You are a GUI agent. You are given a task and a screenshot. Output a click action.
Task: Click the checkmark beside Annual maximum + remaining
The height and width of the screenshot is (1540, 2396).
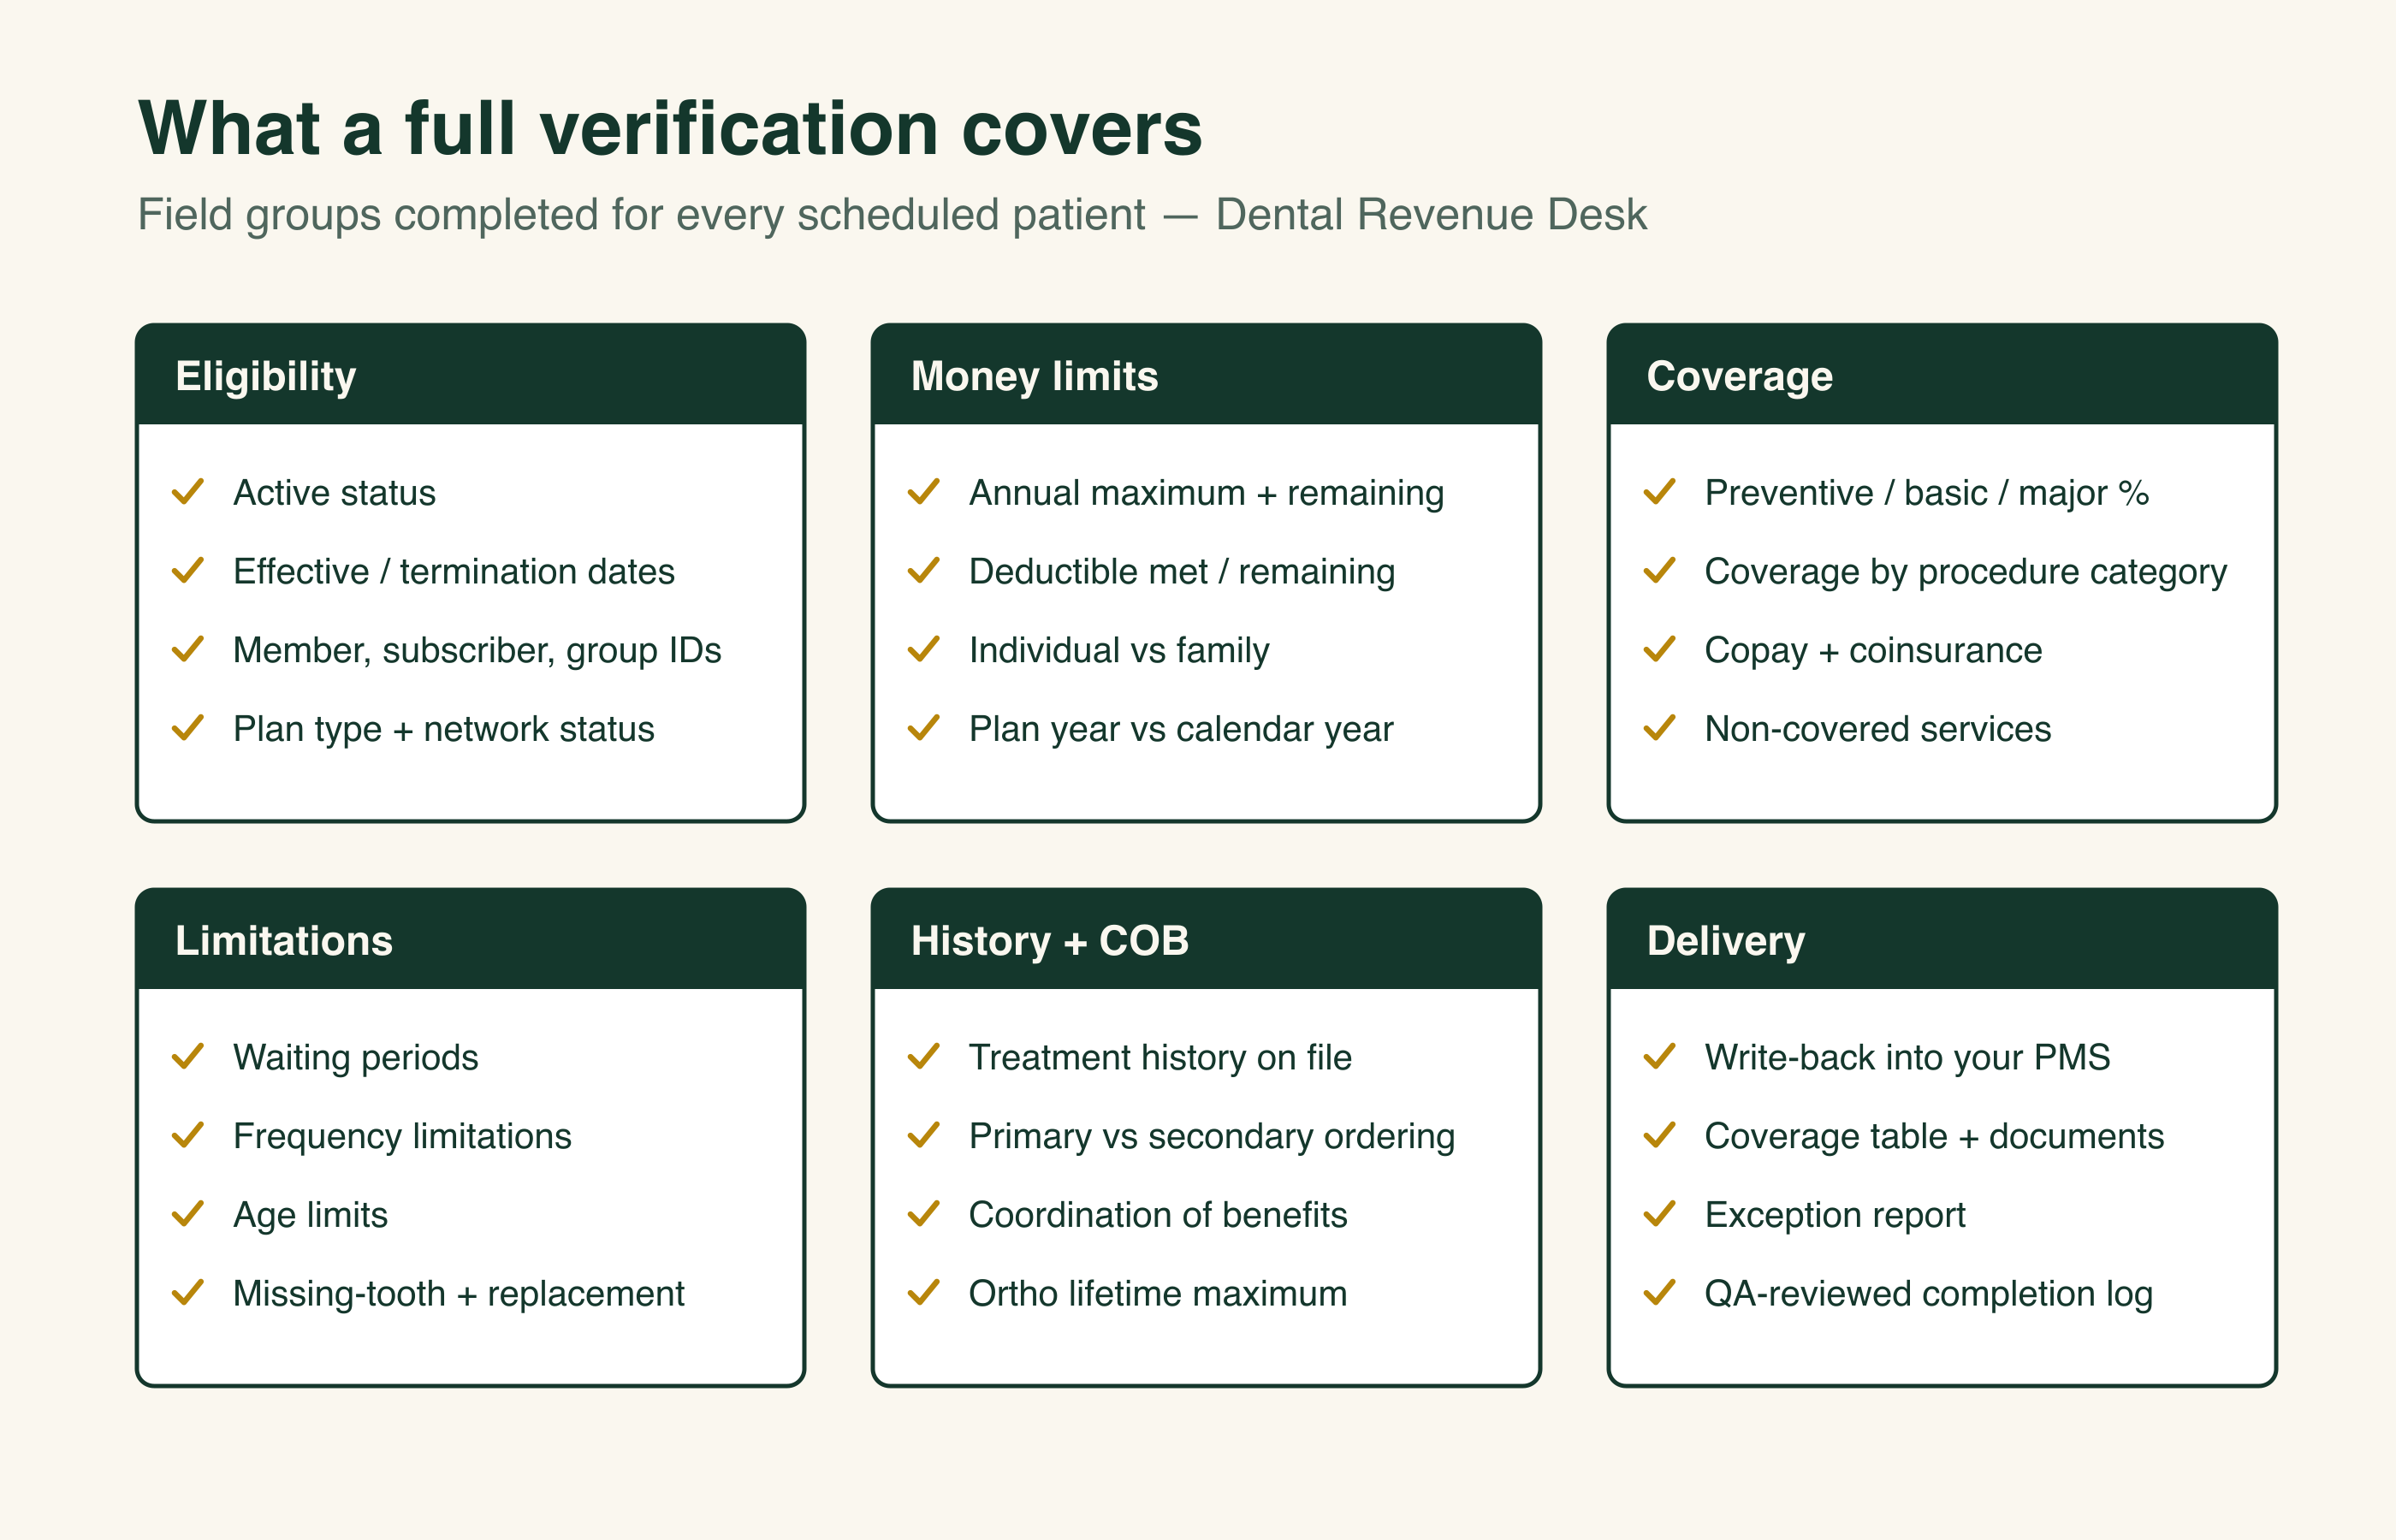[924, 492]
